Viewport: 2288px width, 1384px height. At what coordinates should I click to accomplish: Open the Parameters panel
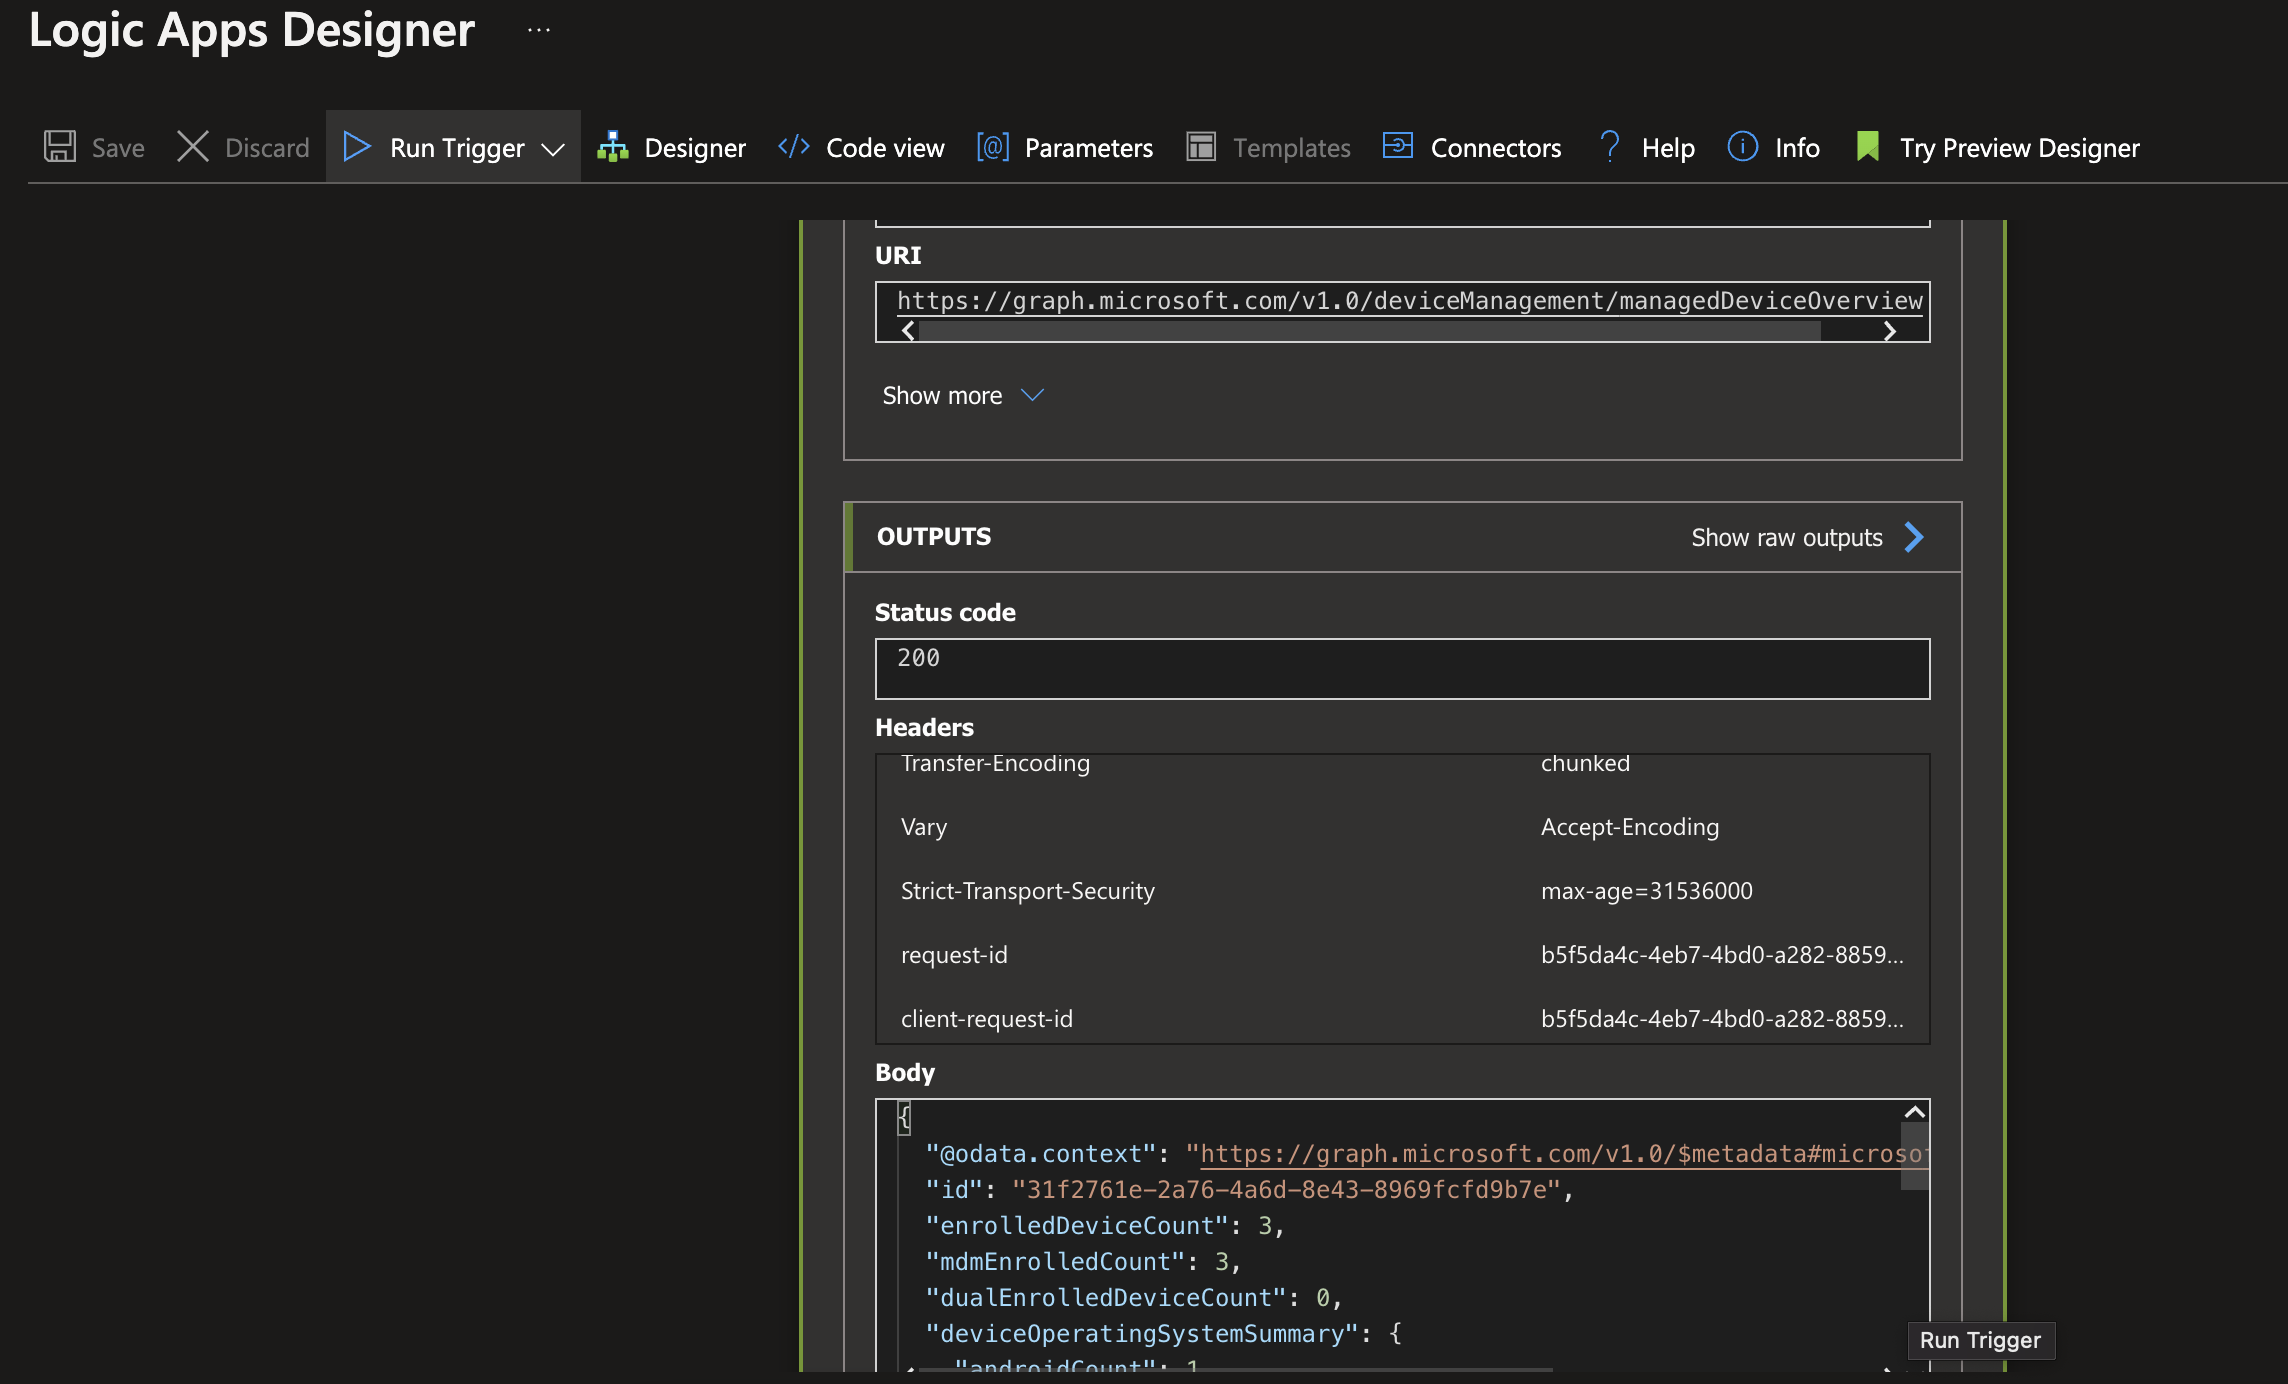click(1064, 147)
